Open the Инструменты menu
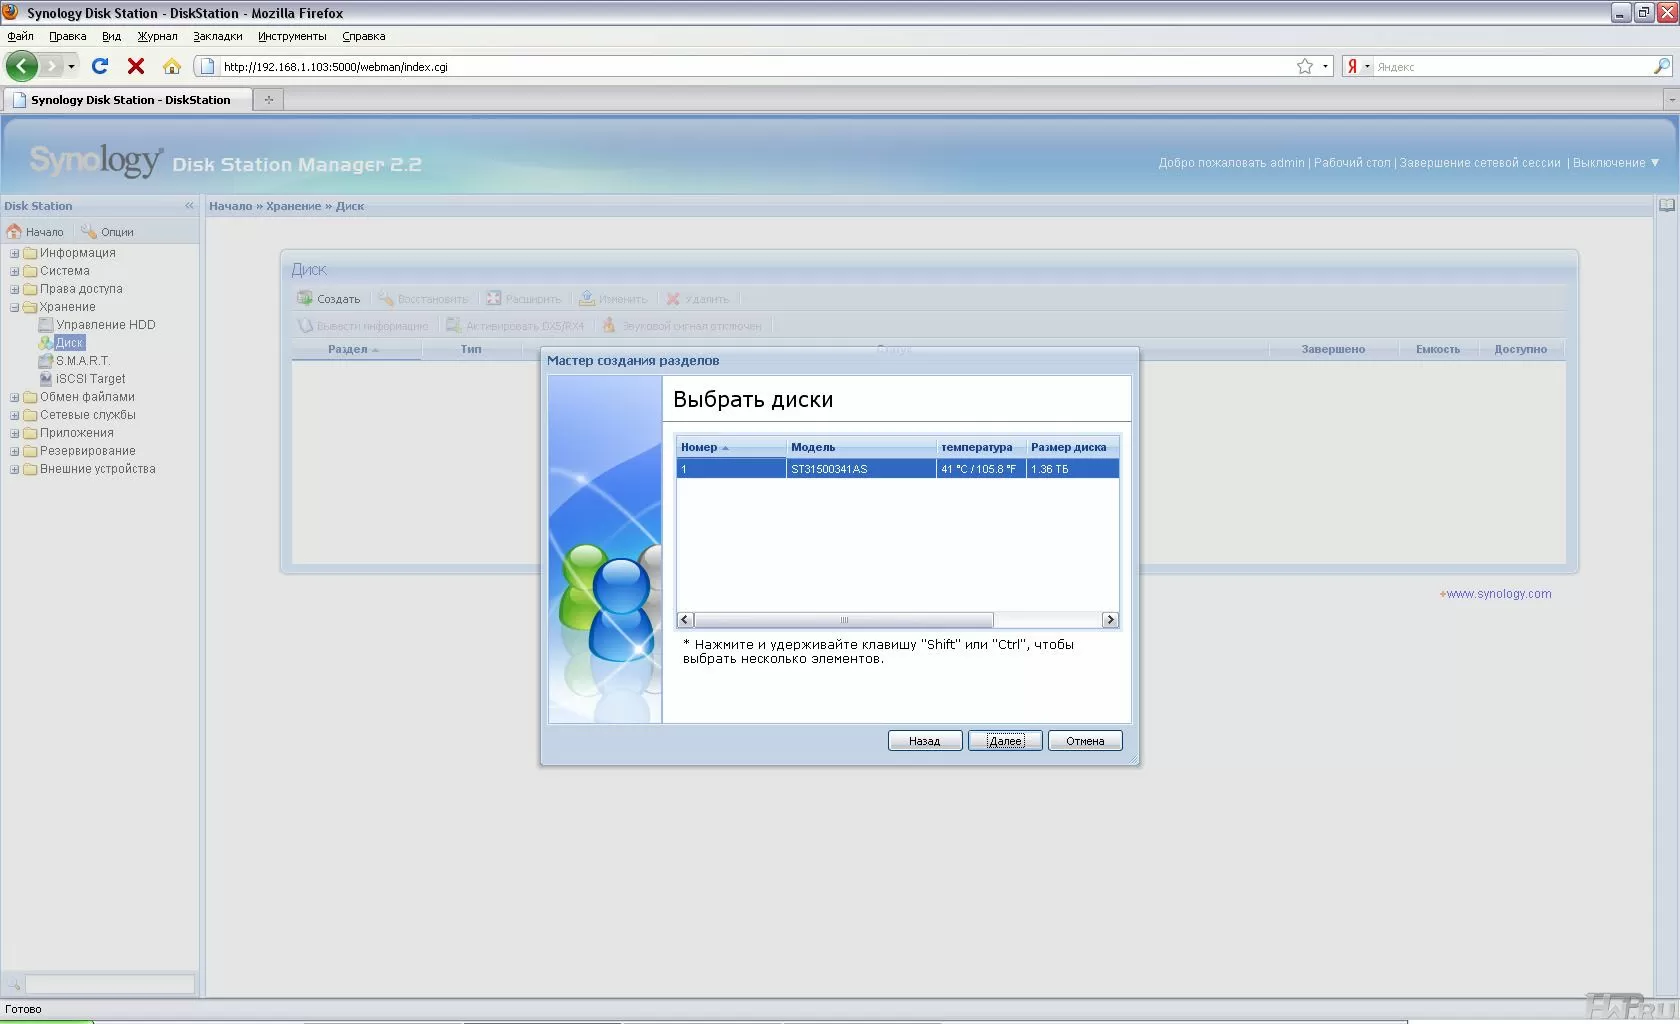1680x1024 pixels. 291,36
